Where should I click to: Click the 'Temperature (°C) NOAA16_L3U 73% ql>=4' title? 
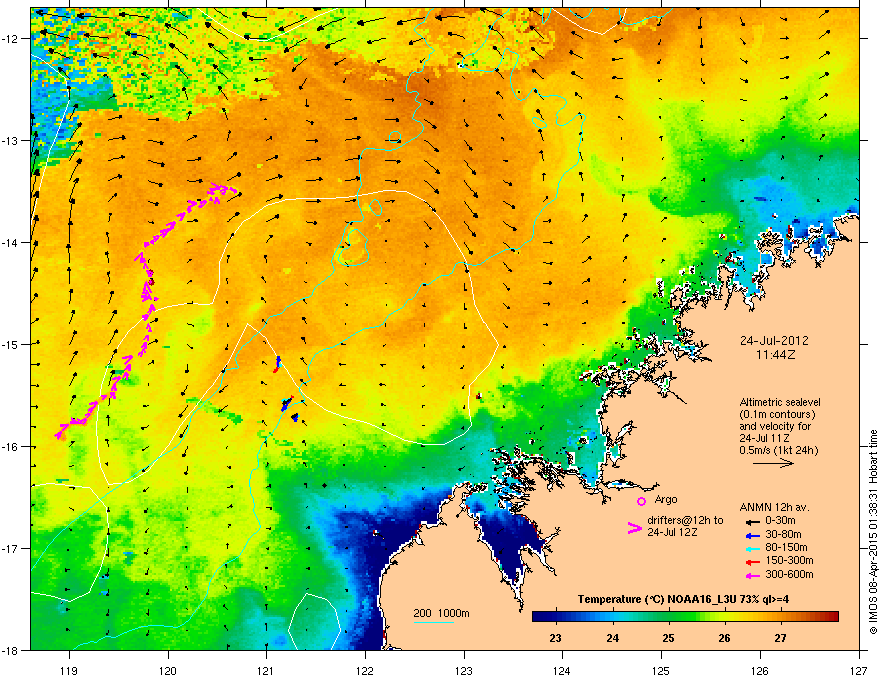pos(683,599)
